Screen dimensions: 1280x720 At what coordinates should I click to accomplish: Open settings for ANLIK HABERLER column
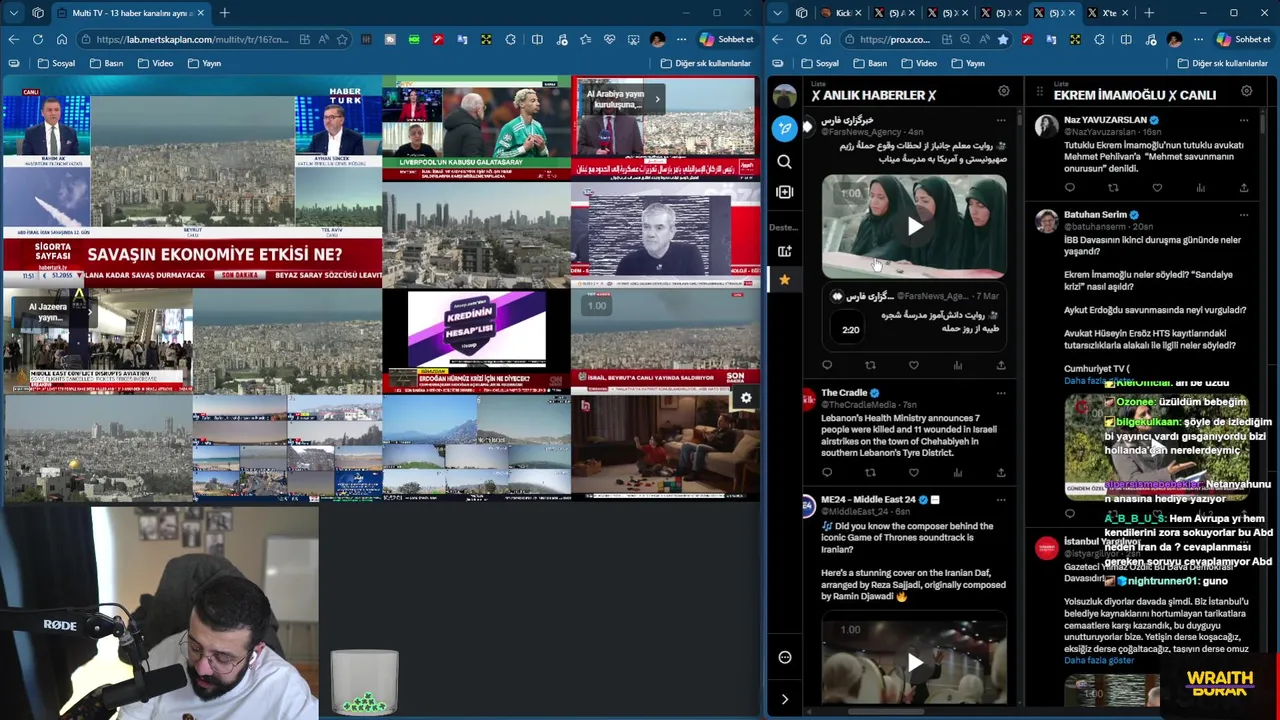(1003, 92)
